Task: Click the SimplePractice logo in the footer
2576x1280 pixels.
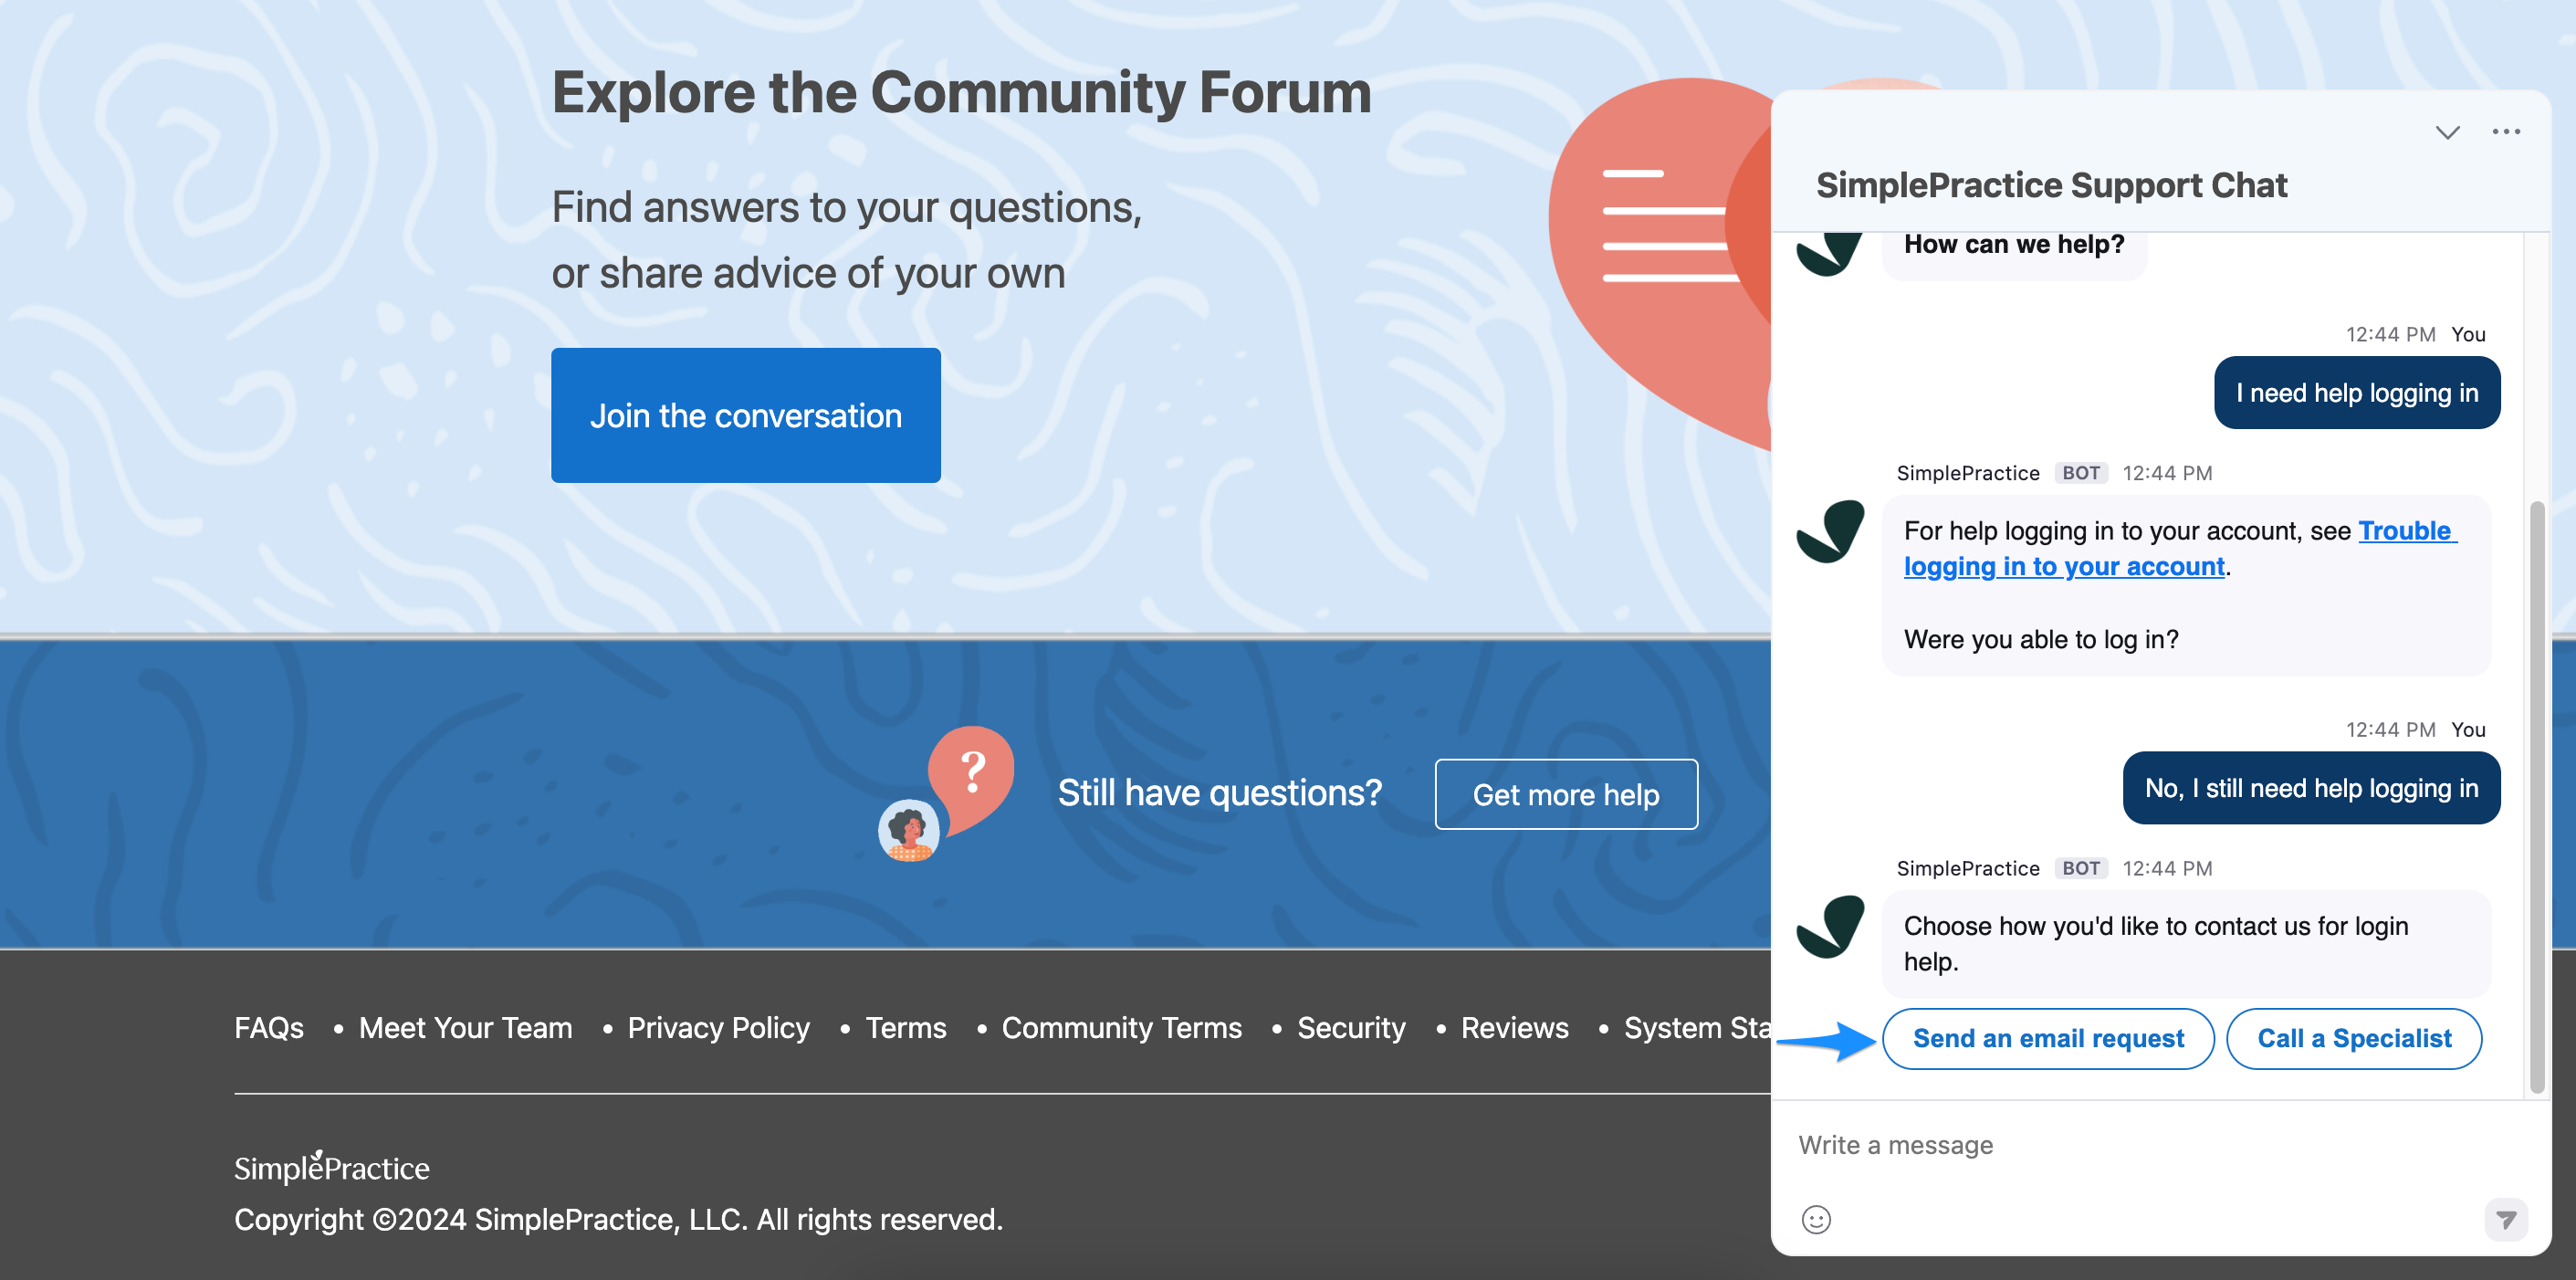Action: pyautogui.click(x=330, y=1167)
